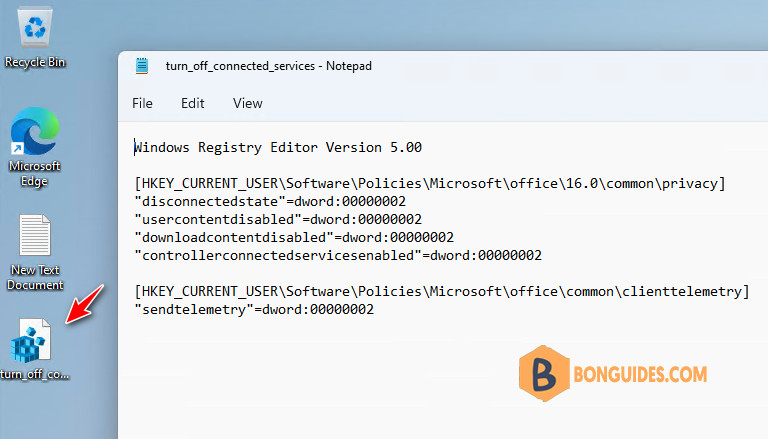Screen dimensions: 768x439
Task: Select the Microsoft Edge desktop shortcut
Action: (35, 147)
